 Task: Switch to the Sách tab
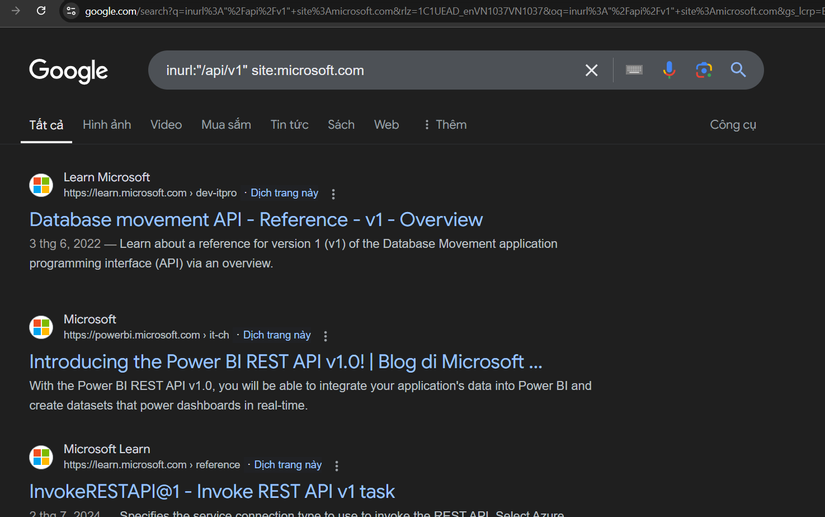[341, 125]
